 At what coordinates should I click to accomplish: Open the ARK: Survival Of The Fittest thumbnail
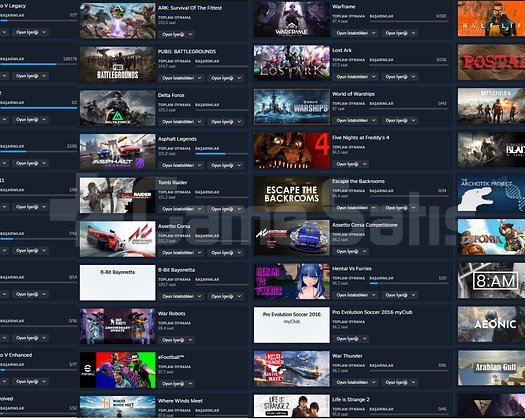tap(118, 21)
